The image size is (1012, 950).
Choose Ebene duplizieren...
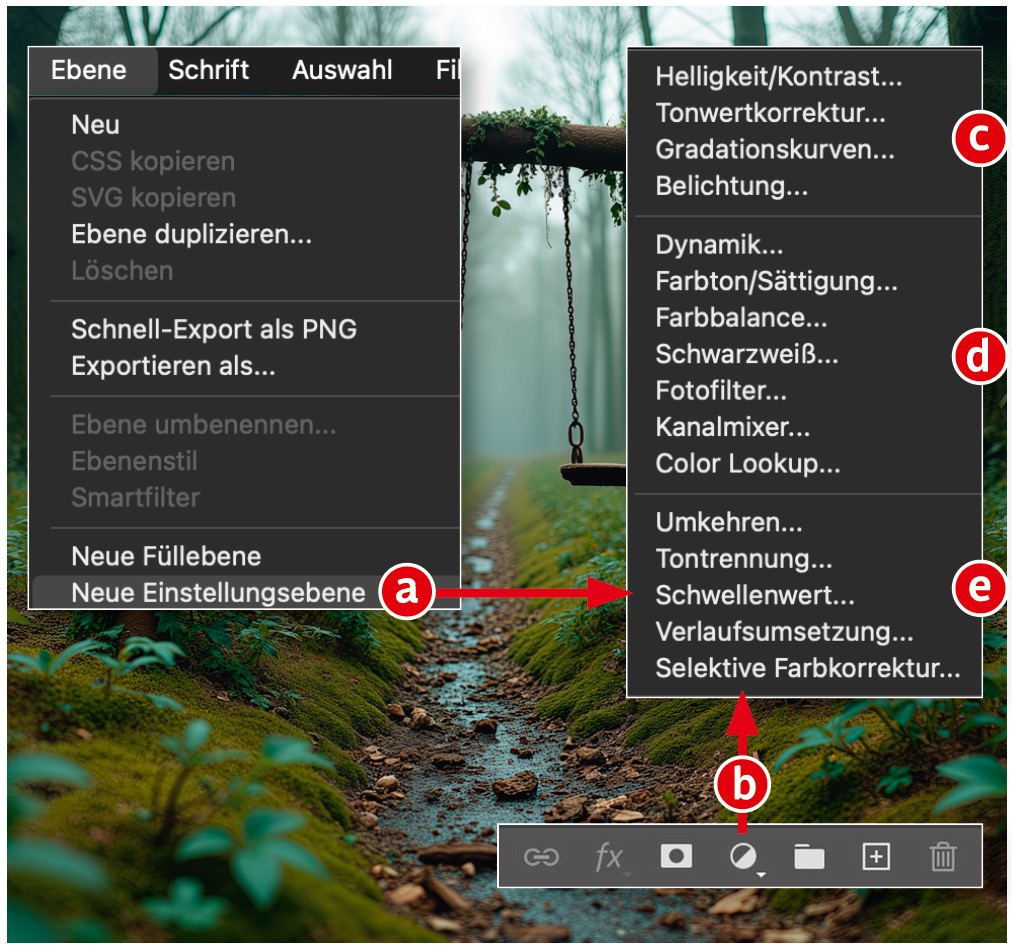[192, 234]
